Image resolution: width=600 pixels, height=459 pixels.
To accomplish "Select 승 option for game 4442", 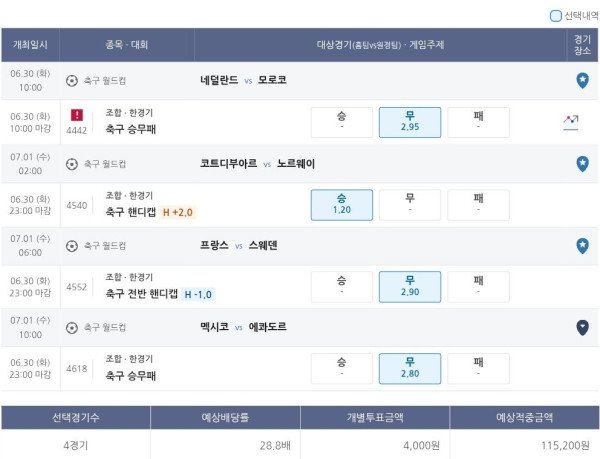I will point(342,122).
